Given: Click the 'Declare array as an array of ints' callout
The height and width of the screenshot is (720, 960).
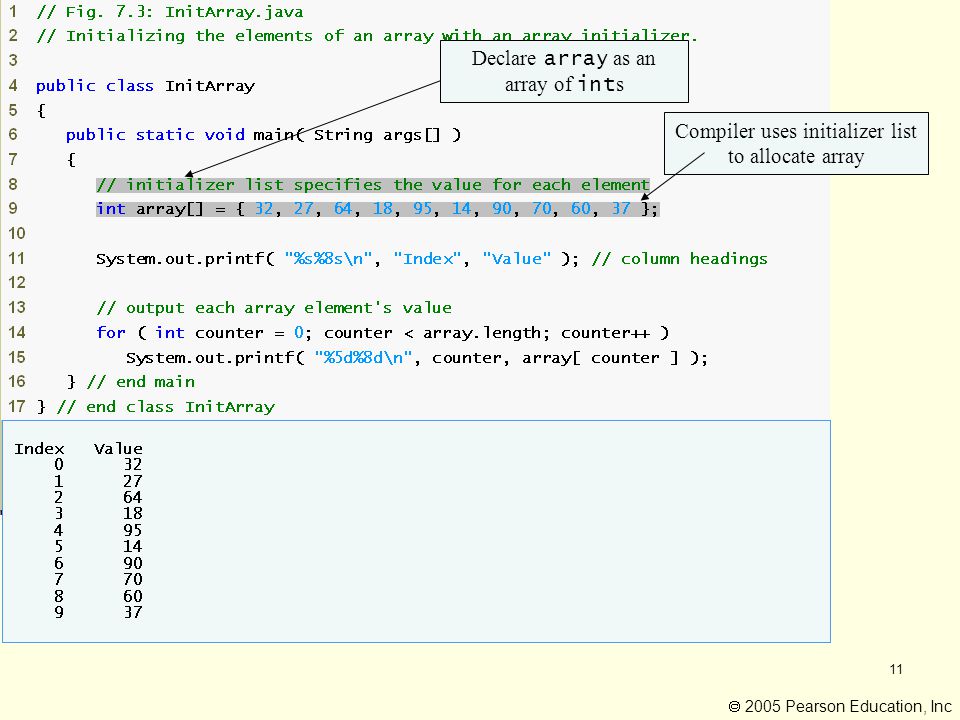Looking at the screenshot, I should pyautogui.click(x=564, y=71).
